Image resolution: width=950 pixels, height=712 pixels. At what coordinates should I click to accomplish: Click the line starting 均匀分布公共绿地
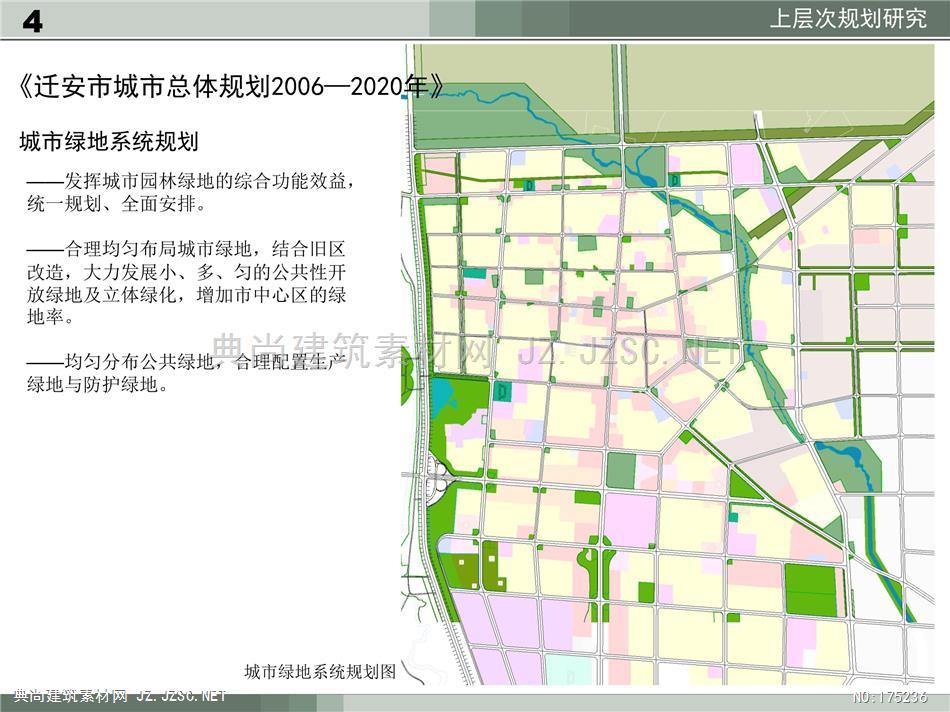click(x=186, y=362)
